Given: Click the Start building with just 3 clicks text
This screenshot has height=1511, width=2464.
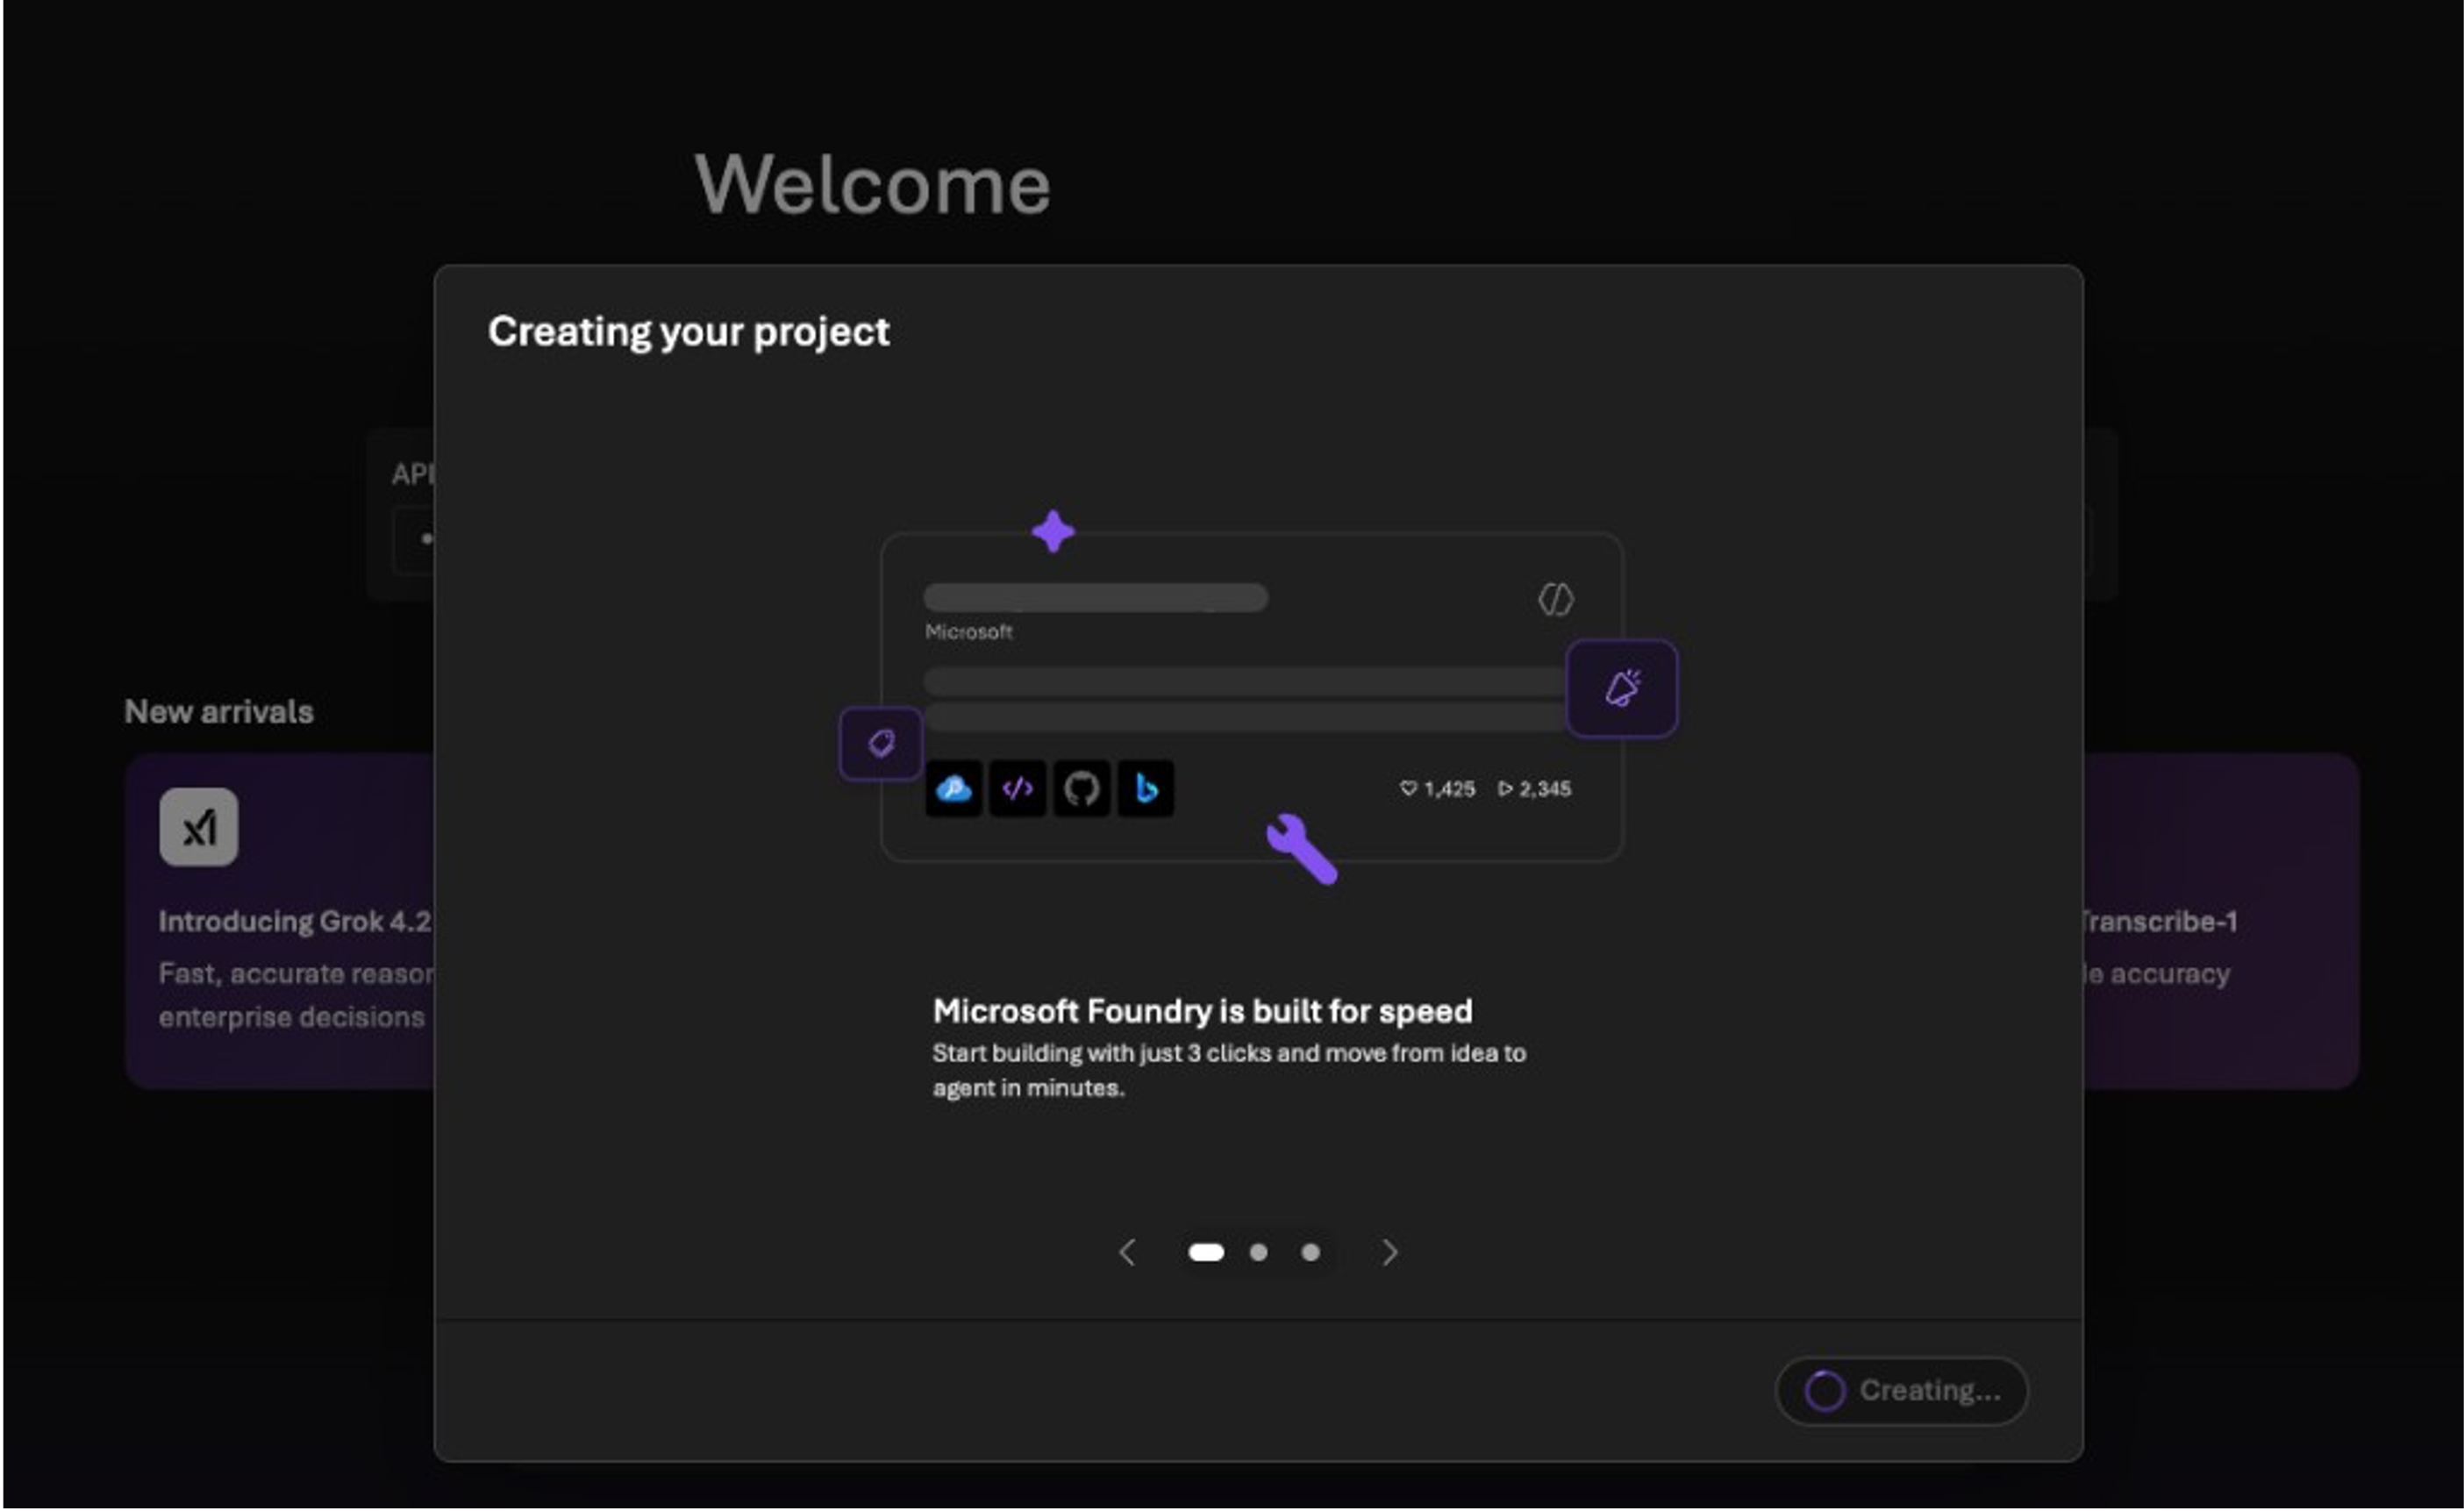Looking at the screenshot, I should [x=1229, y=1070].
